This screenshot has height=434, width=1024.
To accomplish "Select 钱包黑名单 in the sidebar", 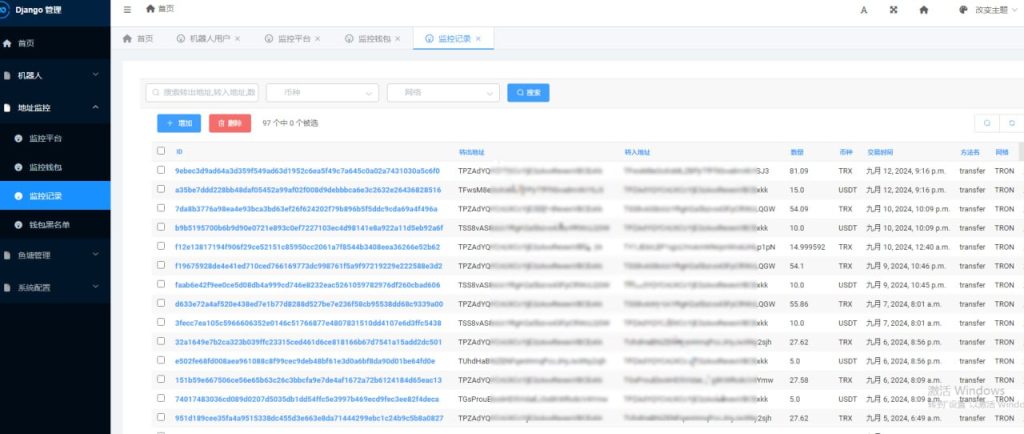I will pyautogui.click(x=50, y=225).
